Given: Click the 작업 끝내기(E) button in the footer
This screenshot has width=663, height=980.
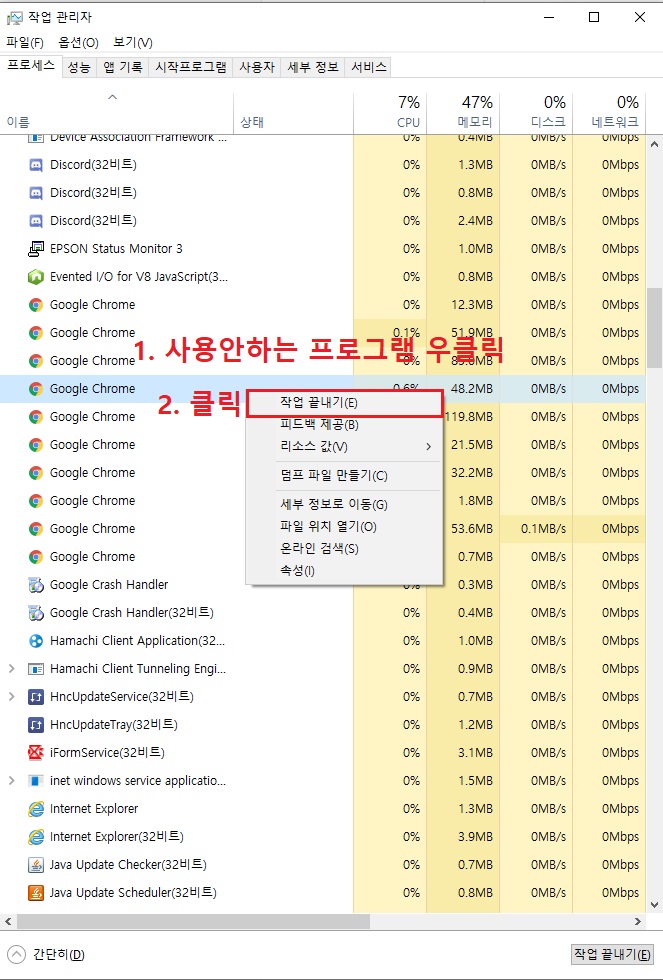Looking at the screenshot, I should (612, 954).
